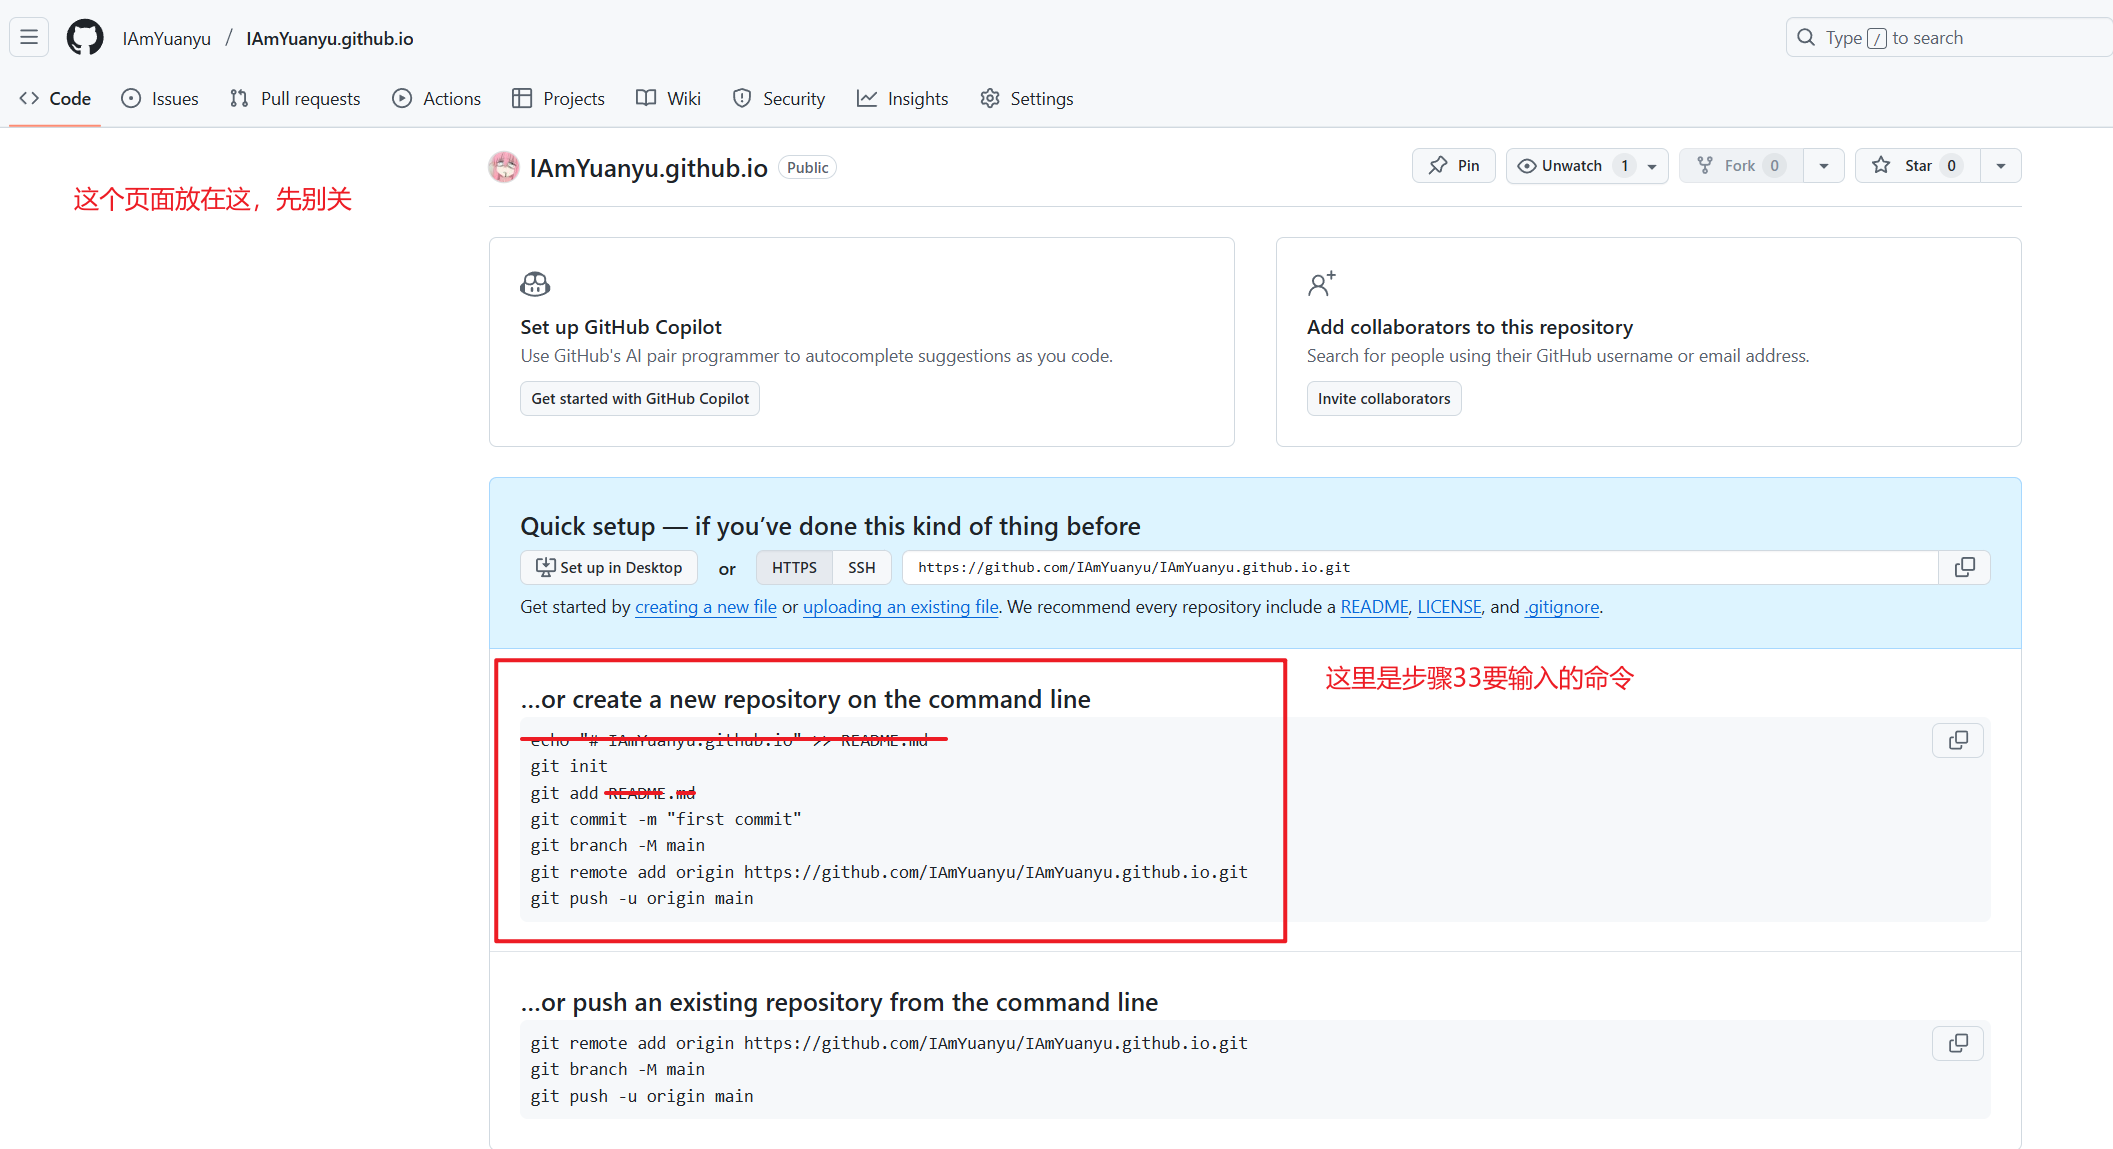
Task: Copy the repository HTTPS URL to clipboard
Action: [1964, 568]
